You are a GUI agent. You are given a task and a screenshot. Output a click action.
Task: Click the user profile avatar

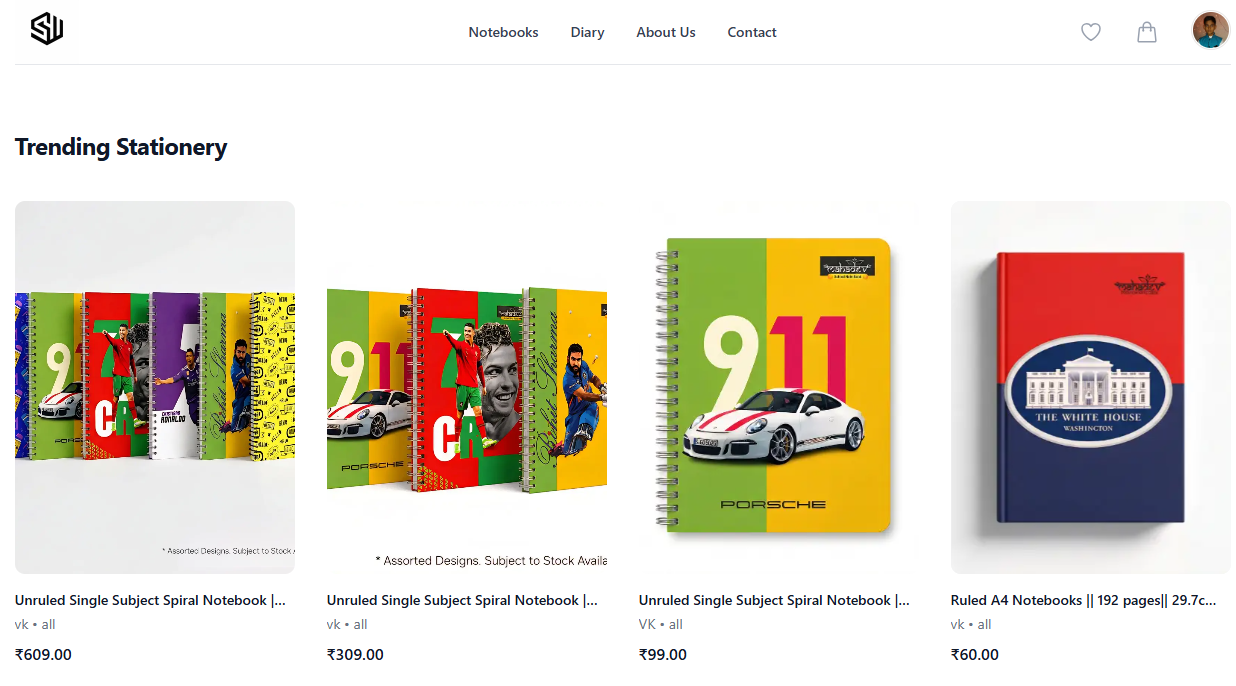coord(1210,30)
